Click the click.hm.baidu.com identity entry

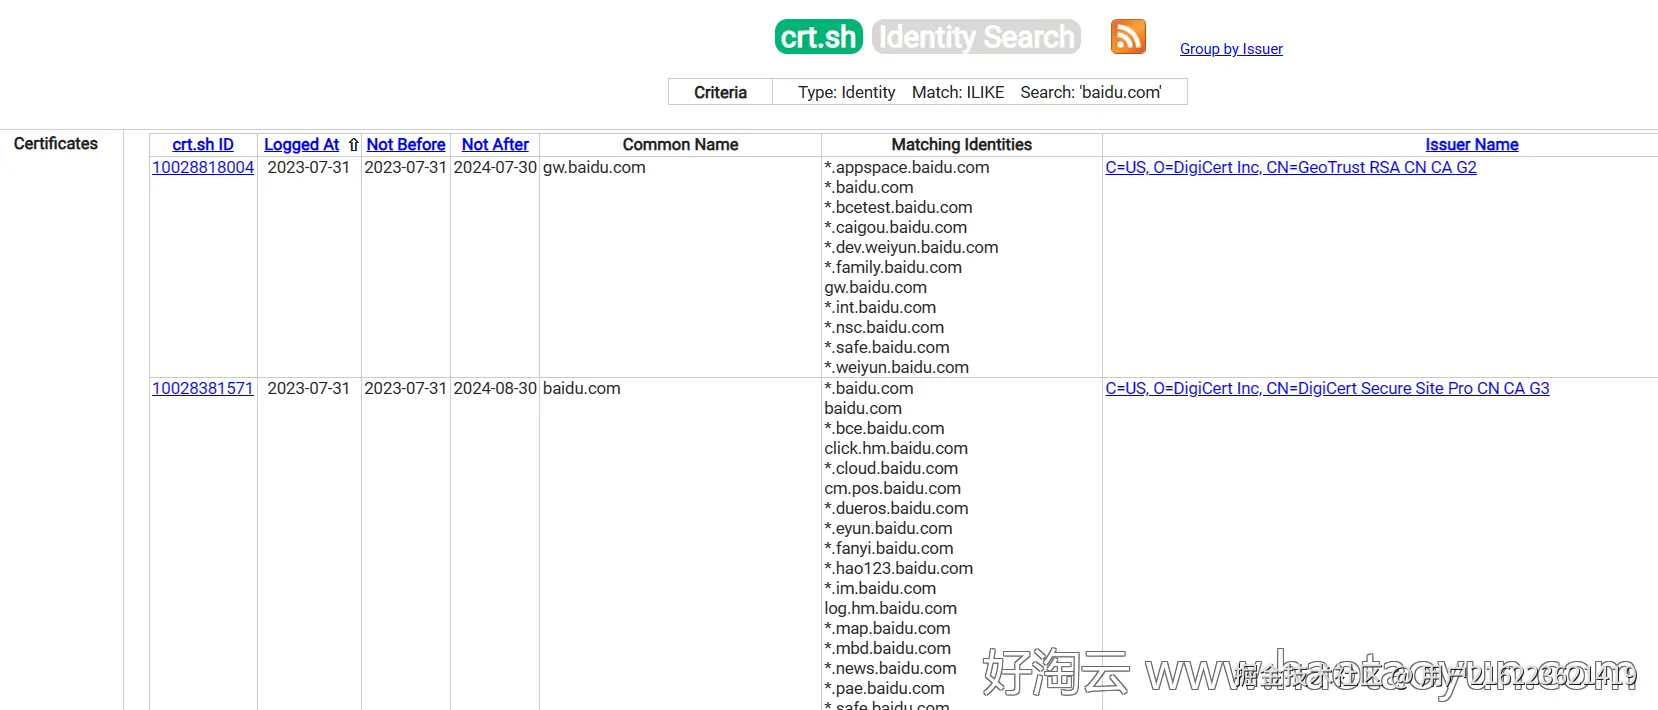[896, 449]
